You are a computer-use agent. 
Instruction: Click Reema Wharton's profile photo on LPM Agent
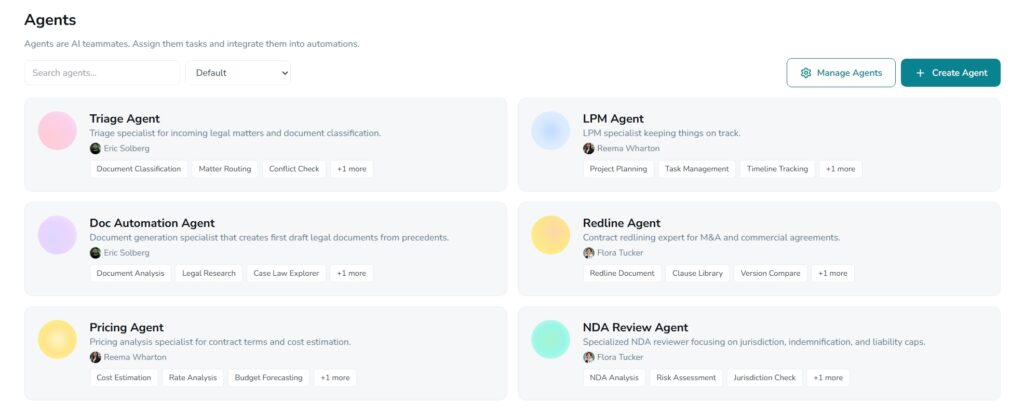(589, 148)
